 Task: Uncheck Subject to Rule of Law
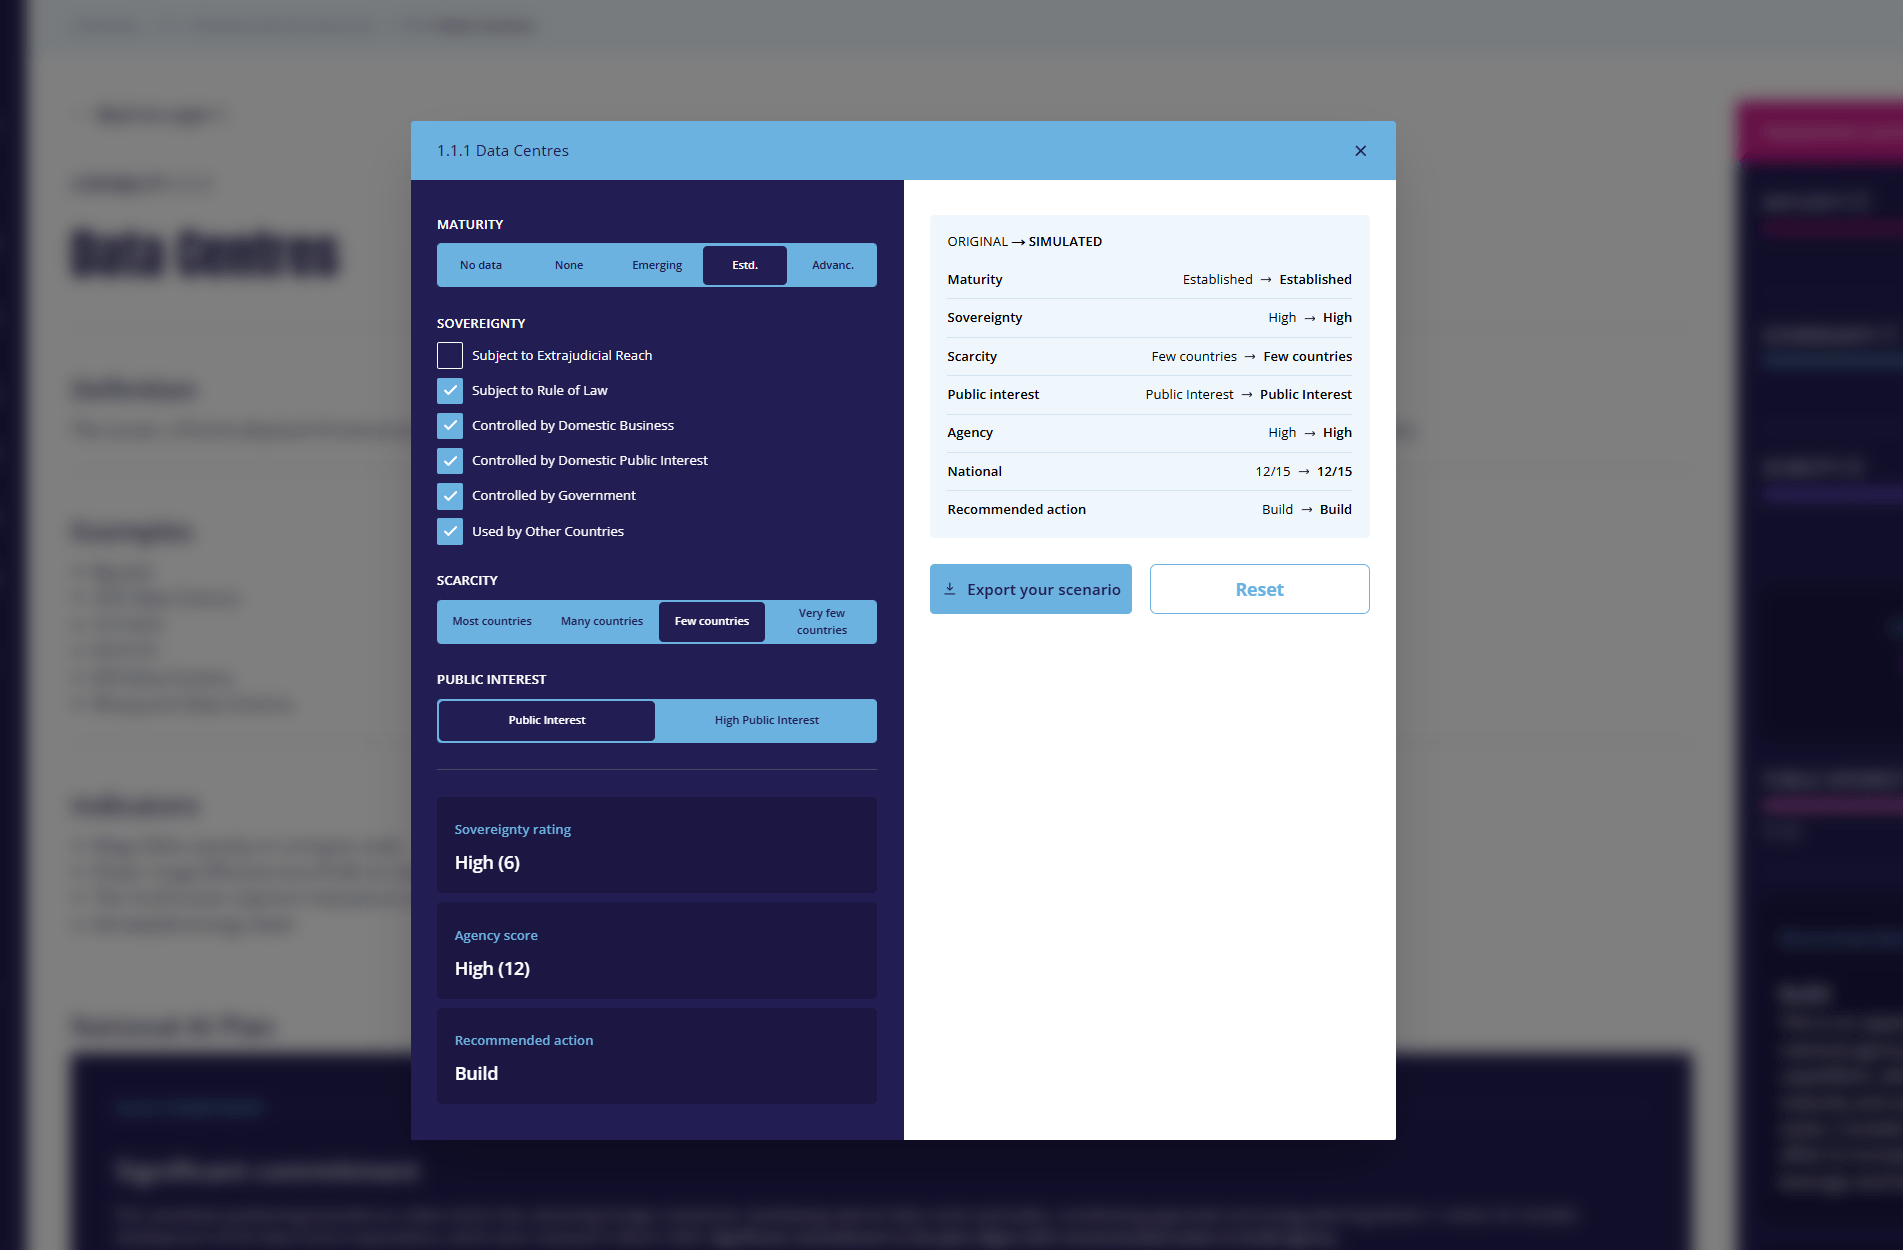click(x=450, y=390)
